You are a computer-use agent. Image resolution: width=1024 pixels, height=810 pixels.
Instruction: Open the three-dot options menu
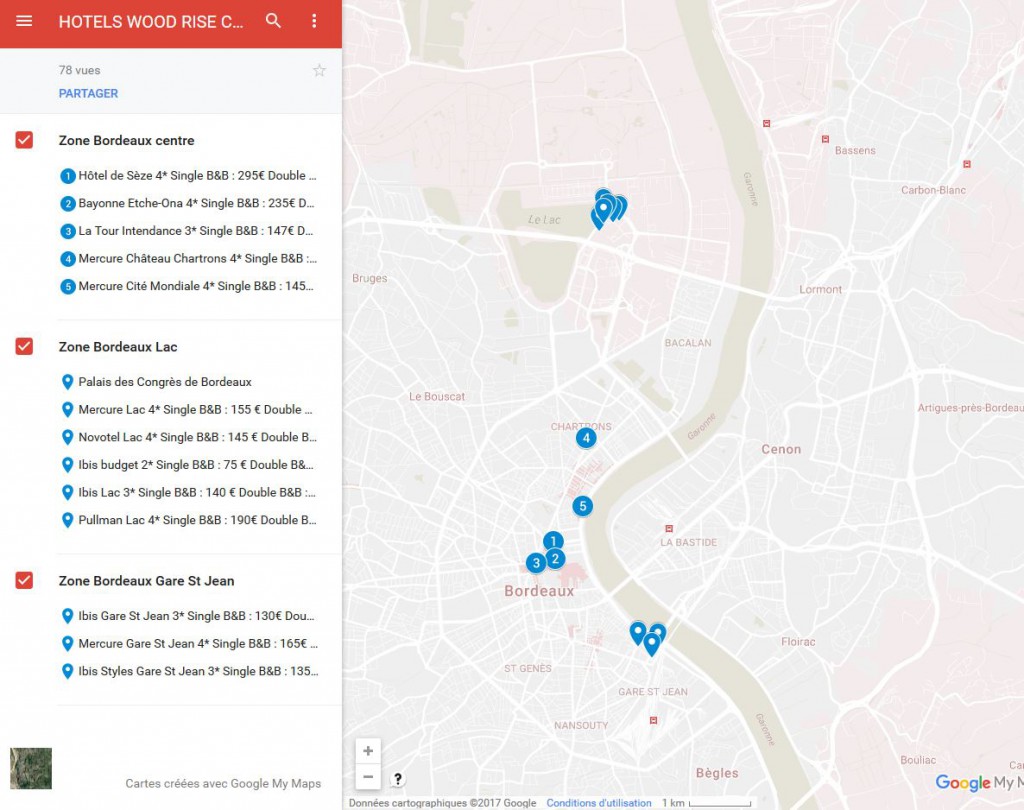coord(314,21)
